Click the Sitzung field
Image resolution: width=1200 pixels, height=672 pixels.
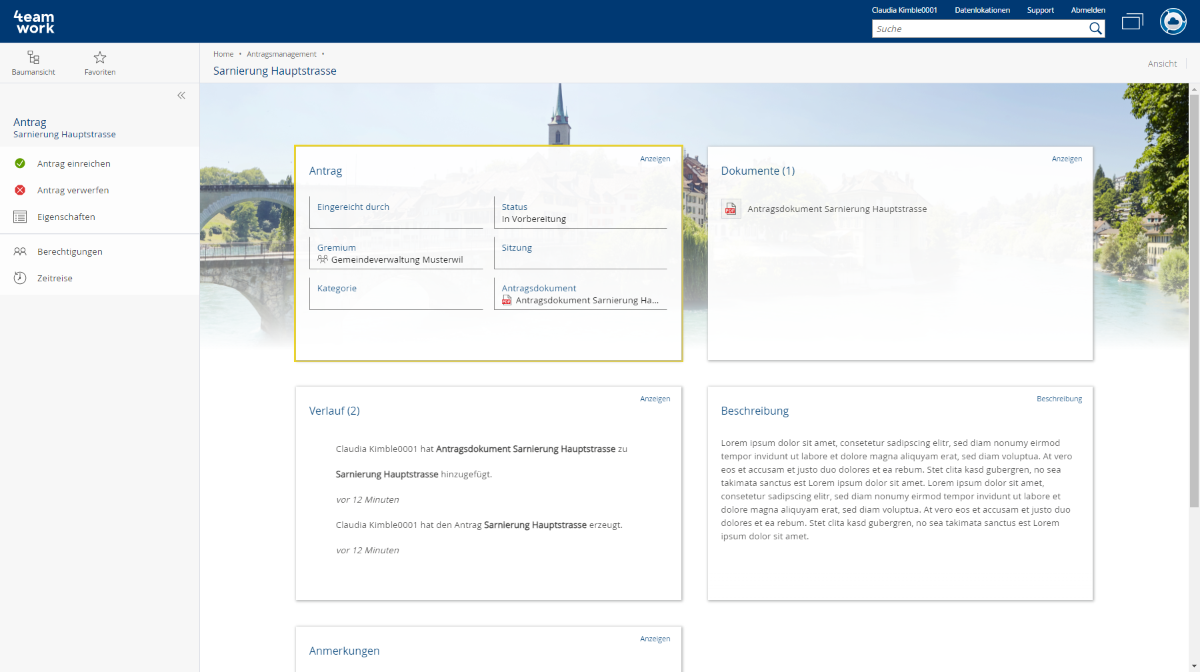coord(580,253)
